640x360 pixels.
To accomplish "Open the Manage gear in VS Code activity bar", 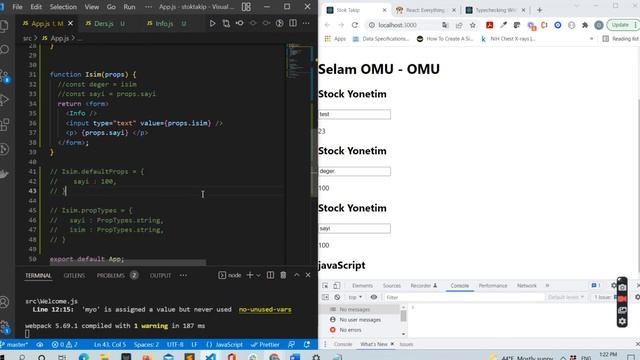I will [x=4, y=327].
